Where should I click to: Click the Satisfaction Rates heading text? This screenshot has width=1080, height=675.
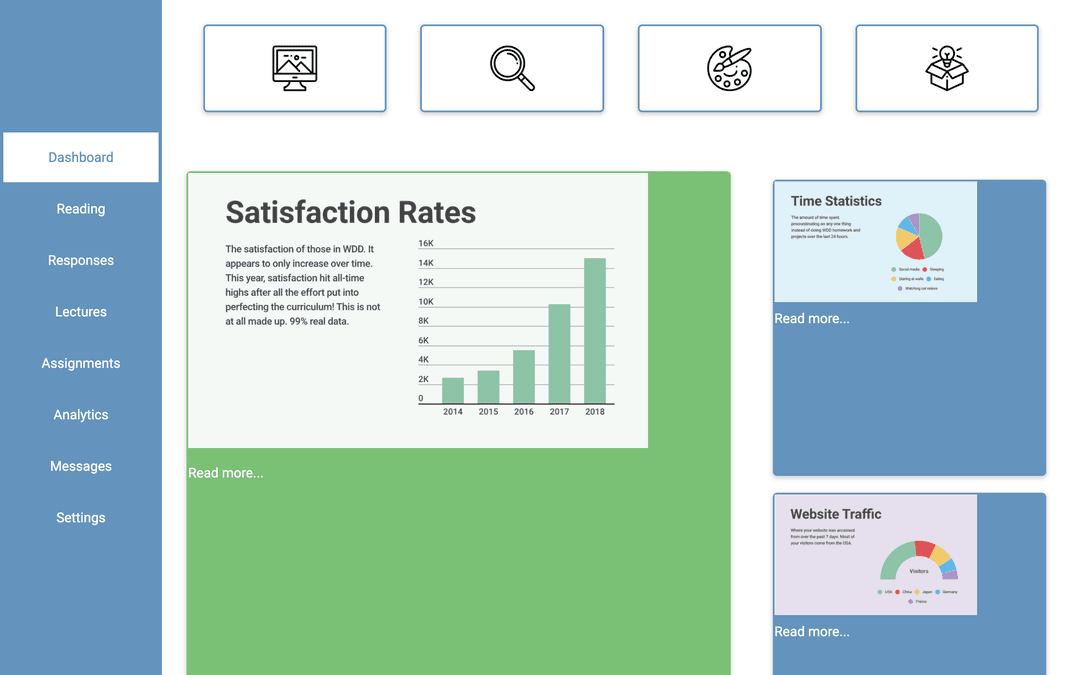click(x=350, y=212)
